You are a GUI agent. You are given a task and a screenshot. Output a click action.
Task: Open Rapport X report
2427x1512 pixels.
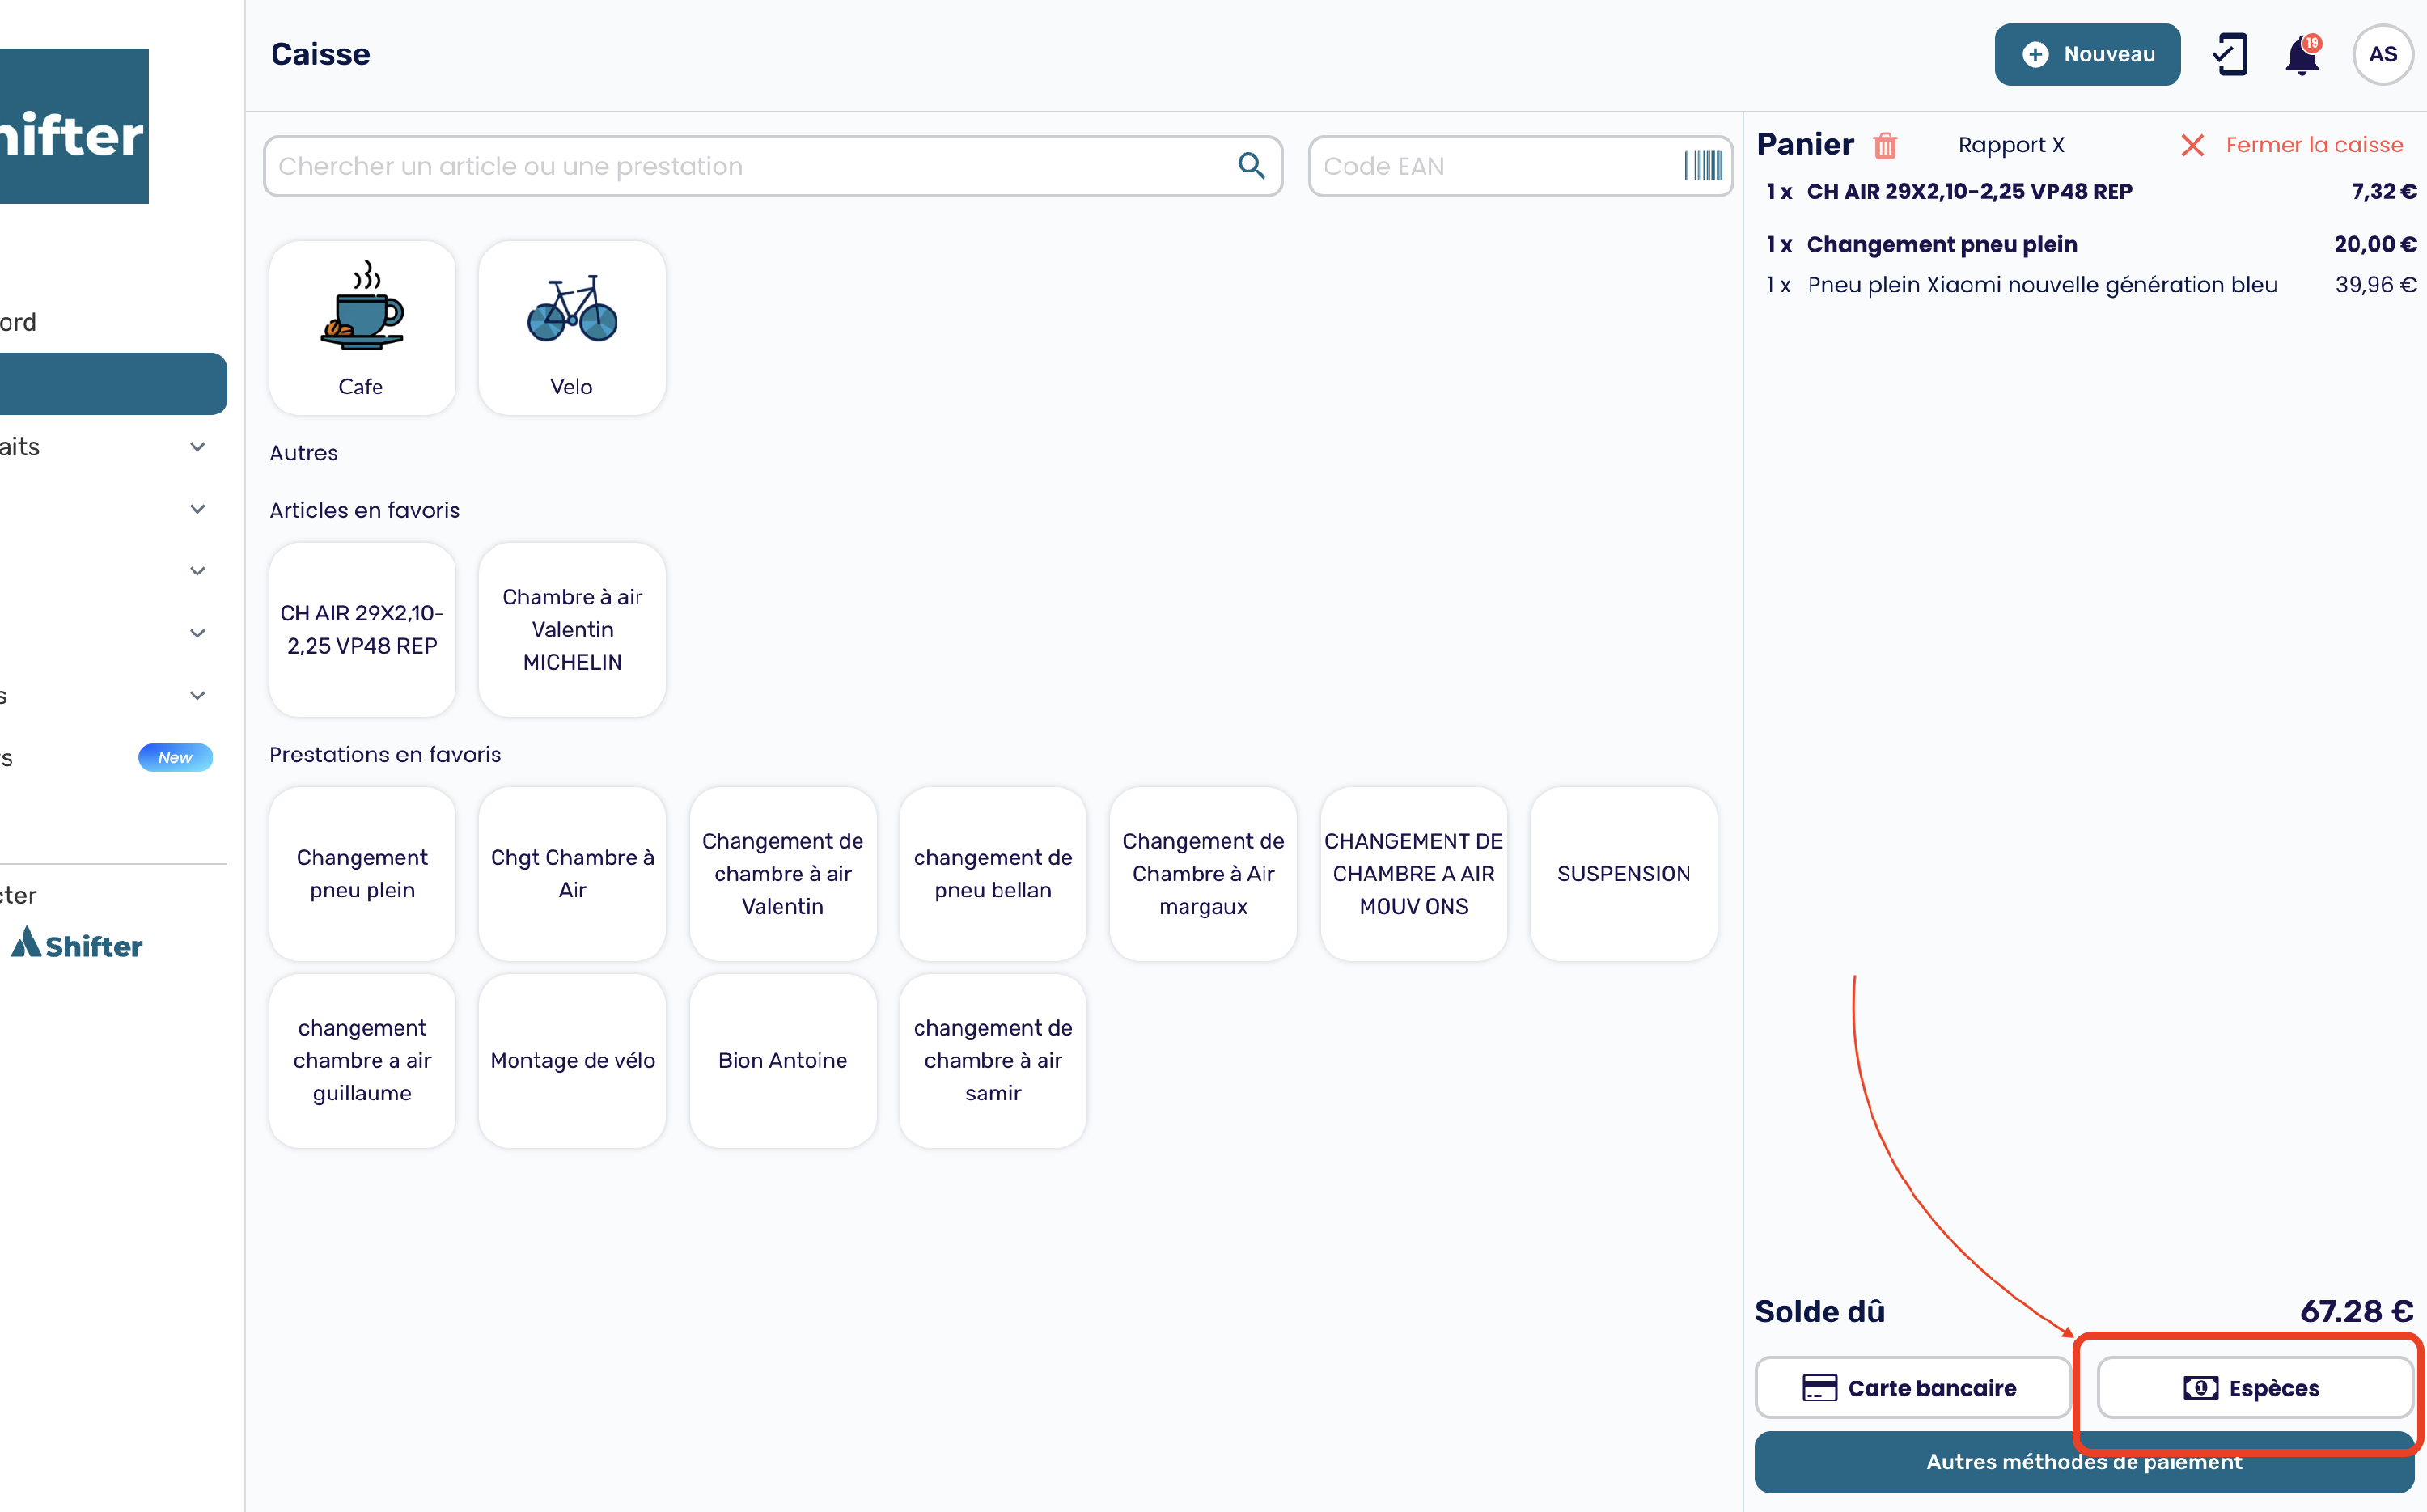[2010, 145]
